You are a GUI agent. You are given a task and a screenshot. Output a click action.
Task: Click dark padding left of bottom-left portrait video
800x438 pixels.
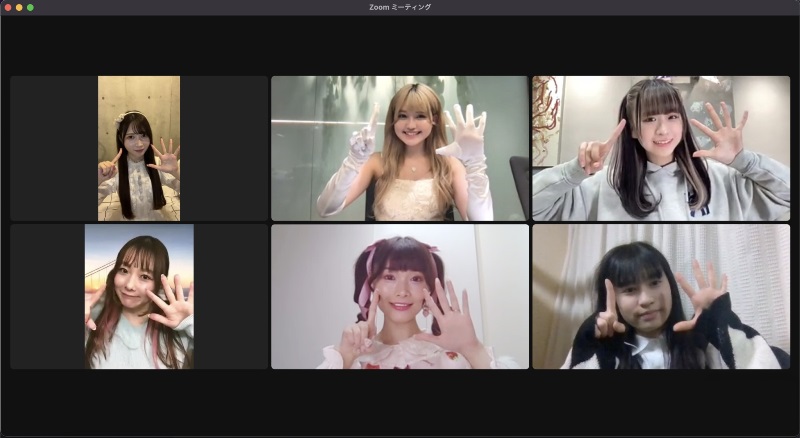(x=47, y=296)
